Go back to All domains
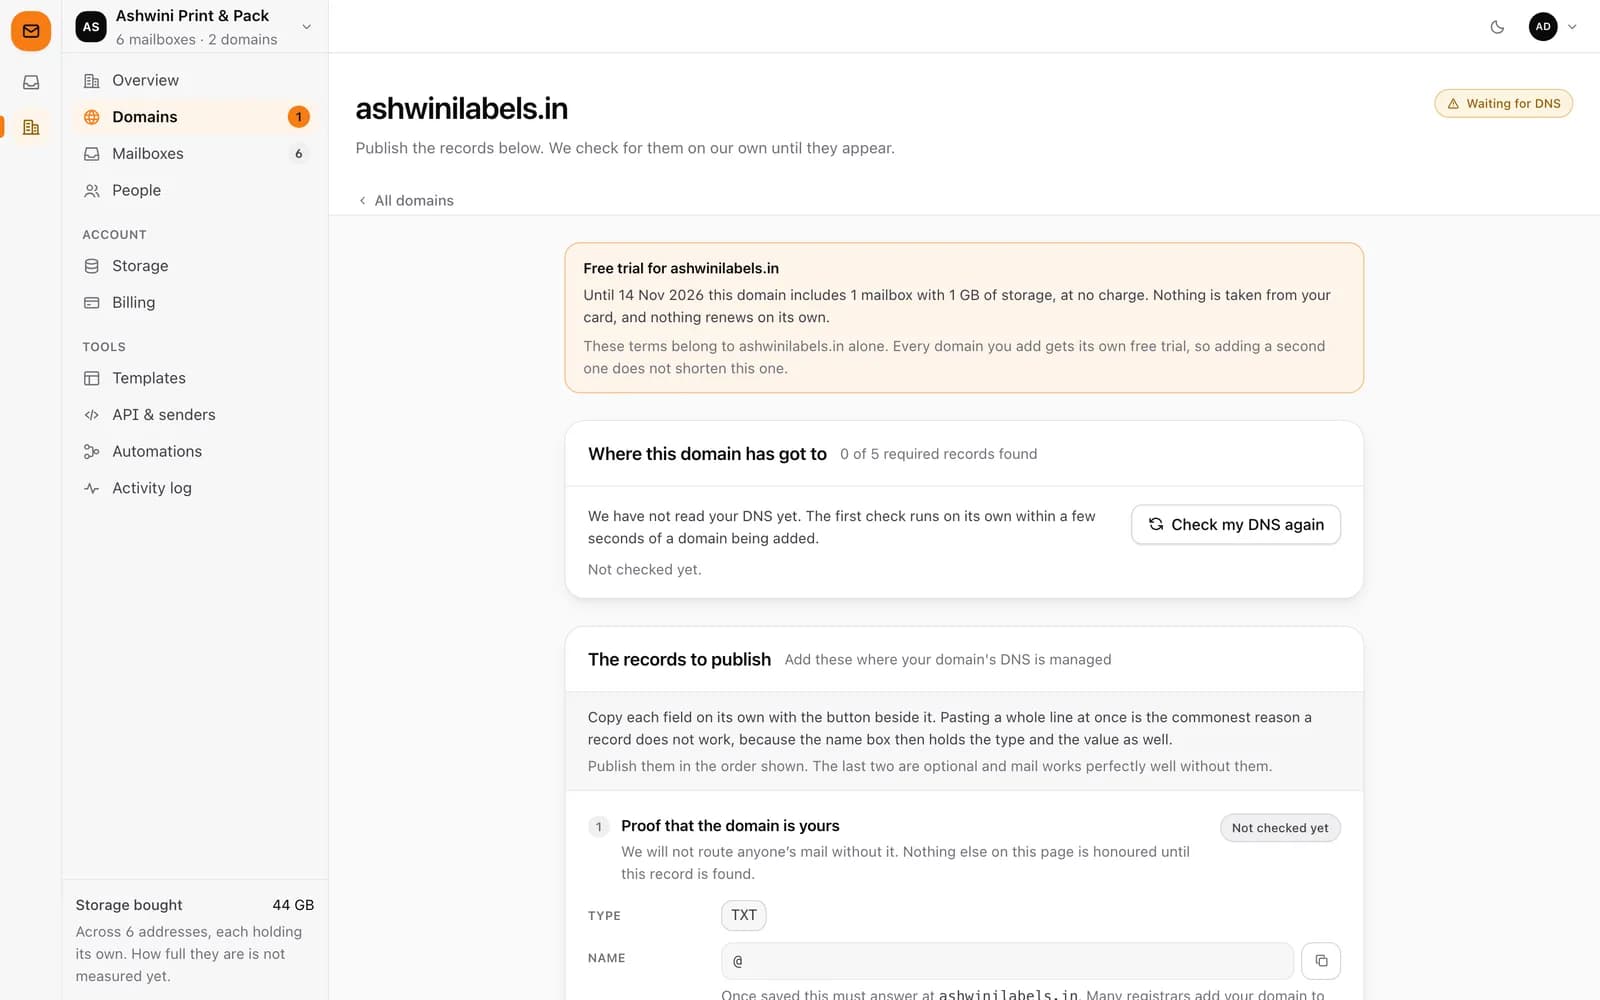This screenshot has height=1000, width=1600. [x=406, y=200]
